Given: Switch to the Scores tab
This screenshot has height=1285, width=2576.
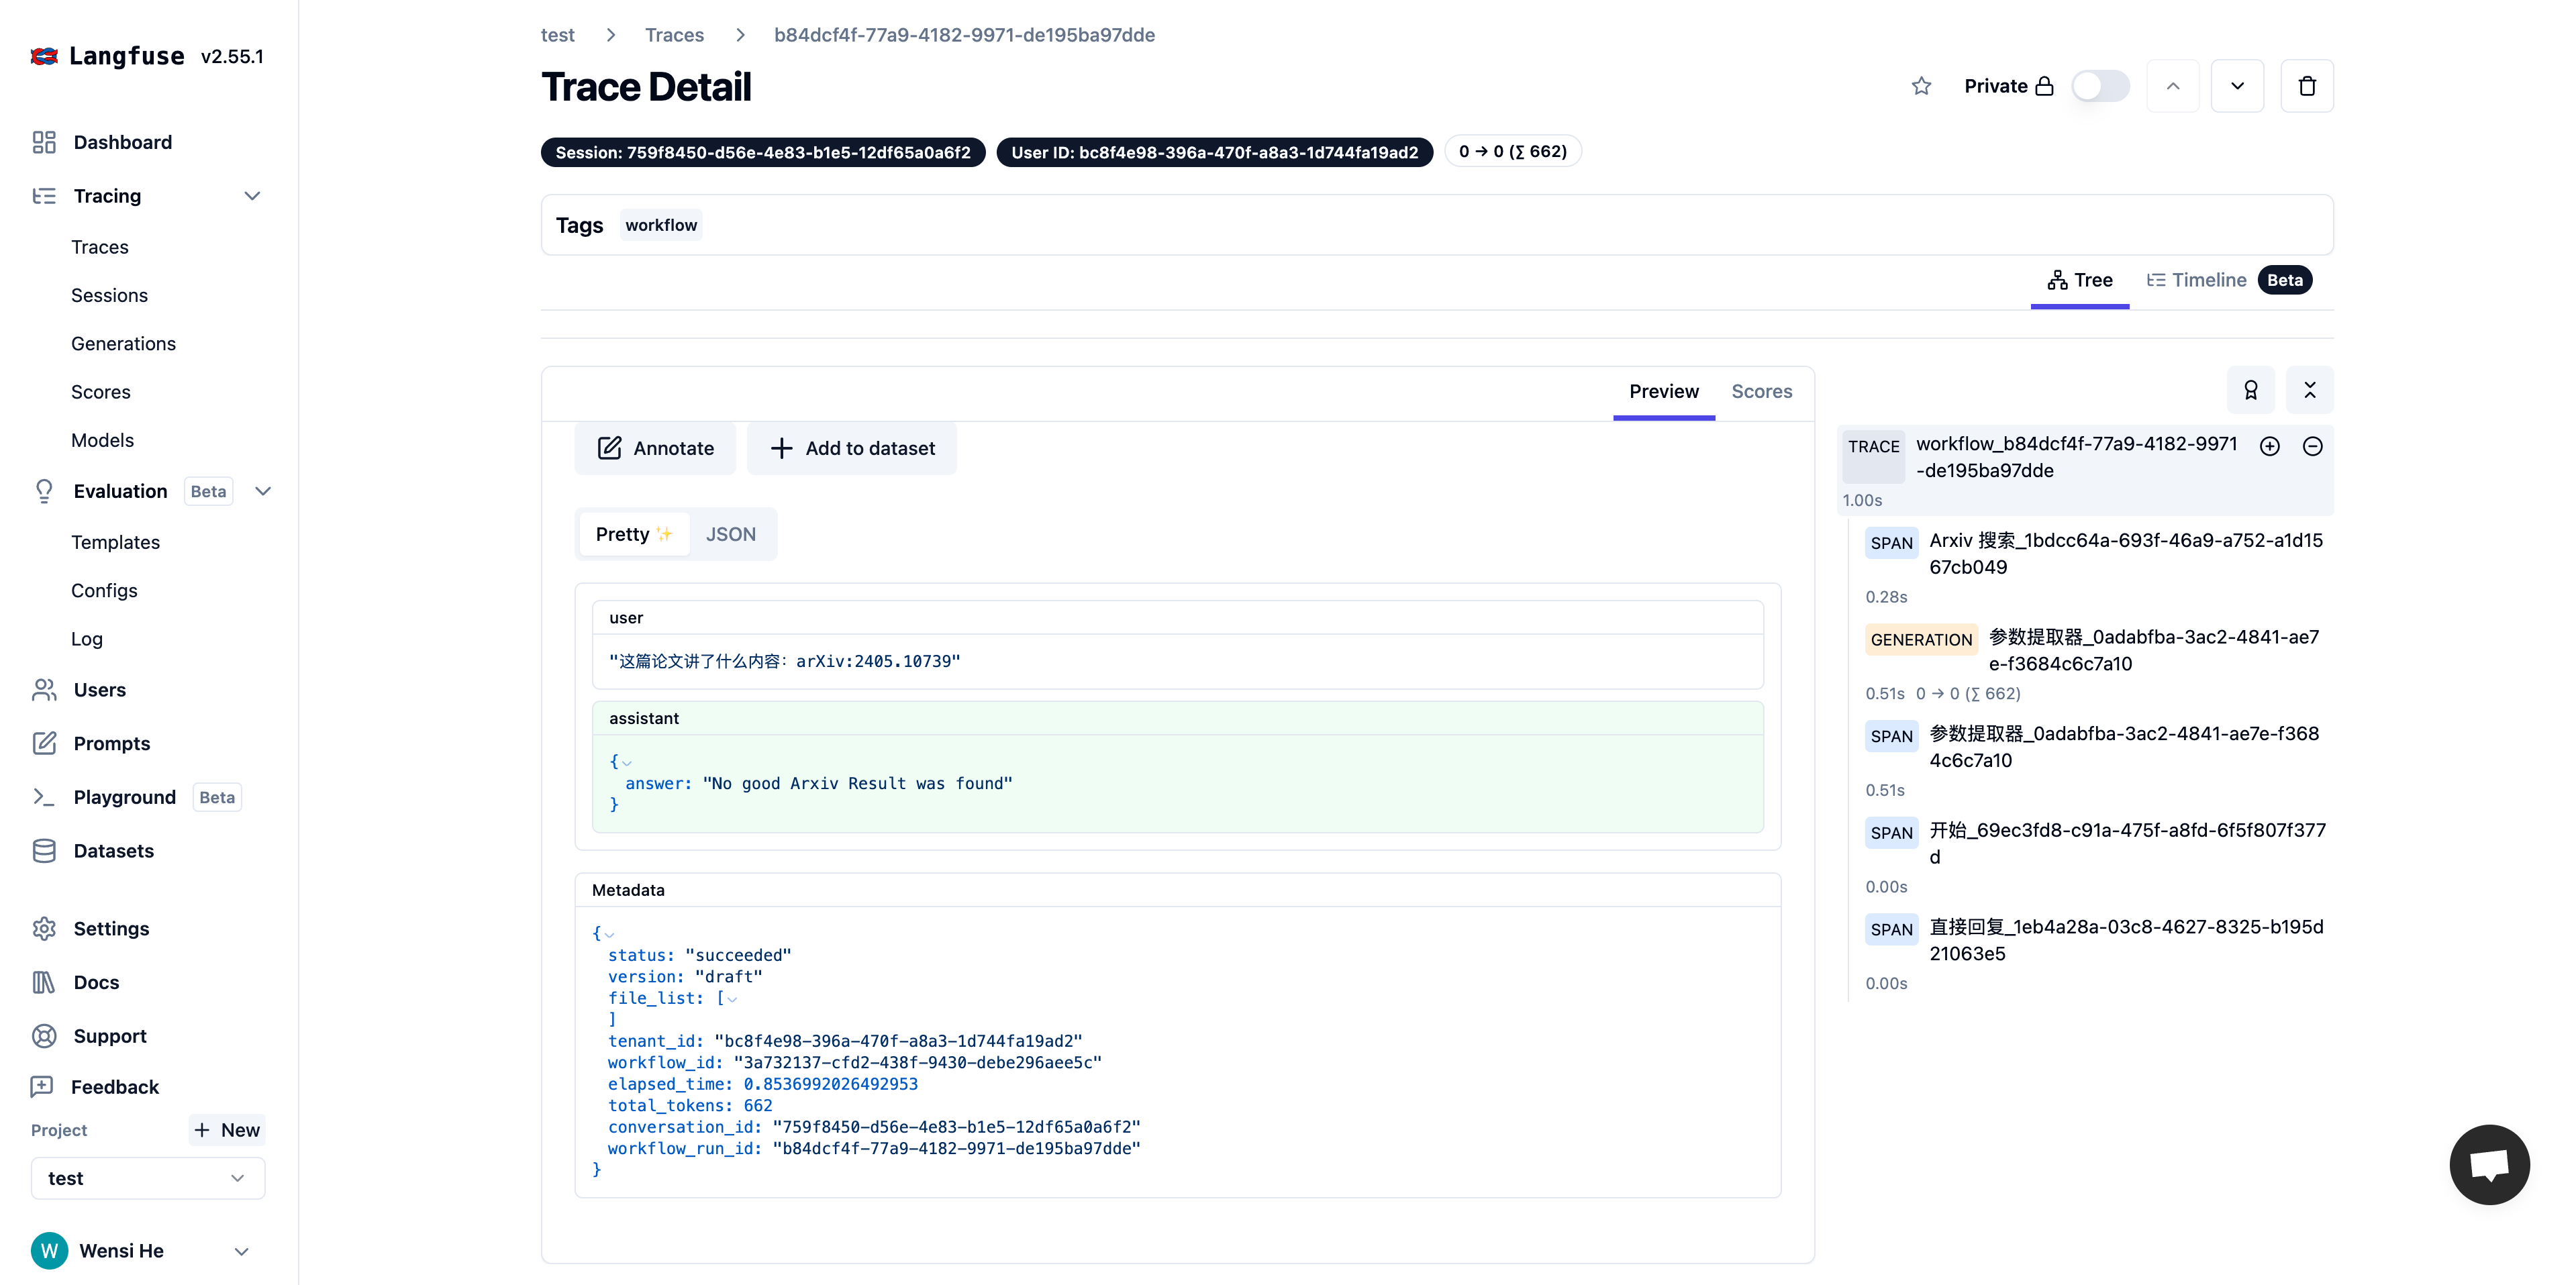Looking at the screenshot, I should pyautogui.click(x=1761, y=391).
